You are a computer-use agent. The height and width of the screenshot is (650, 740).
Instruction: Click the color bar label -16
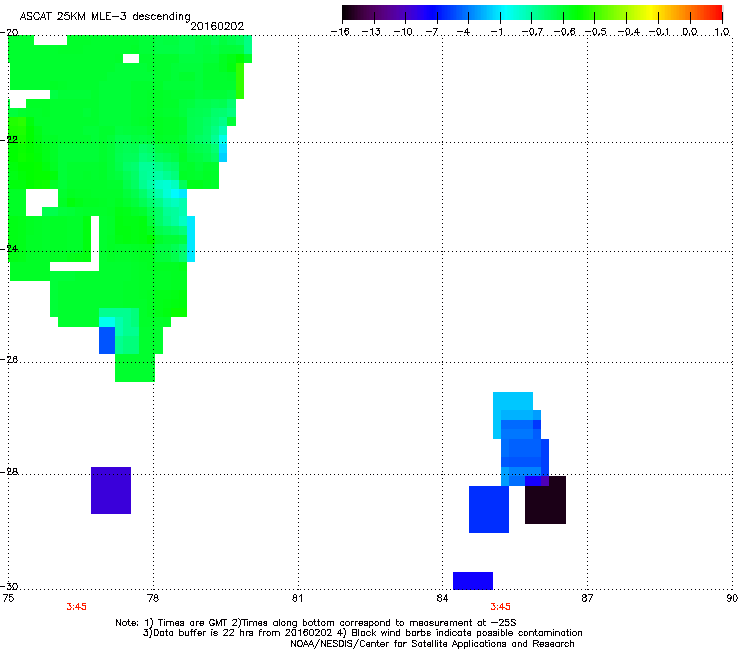[x=340, y=32]
